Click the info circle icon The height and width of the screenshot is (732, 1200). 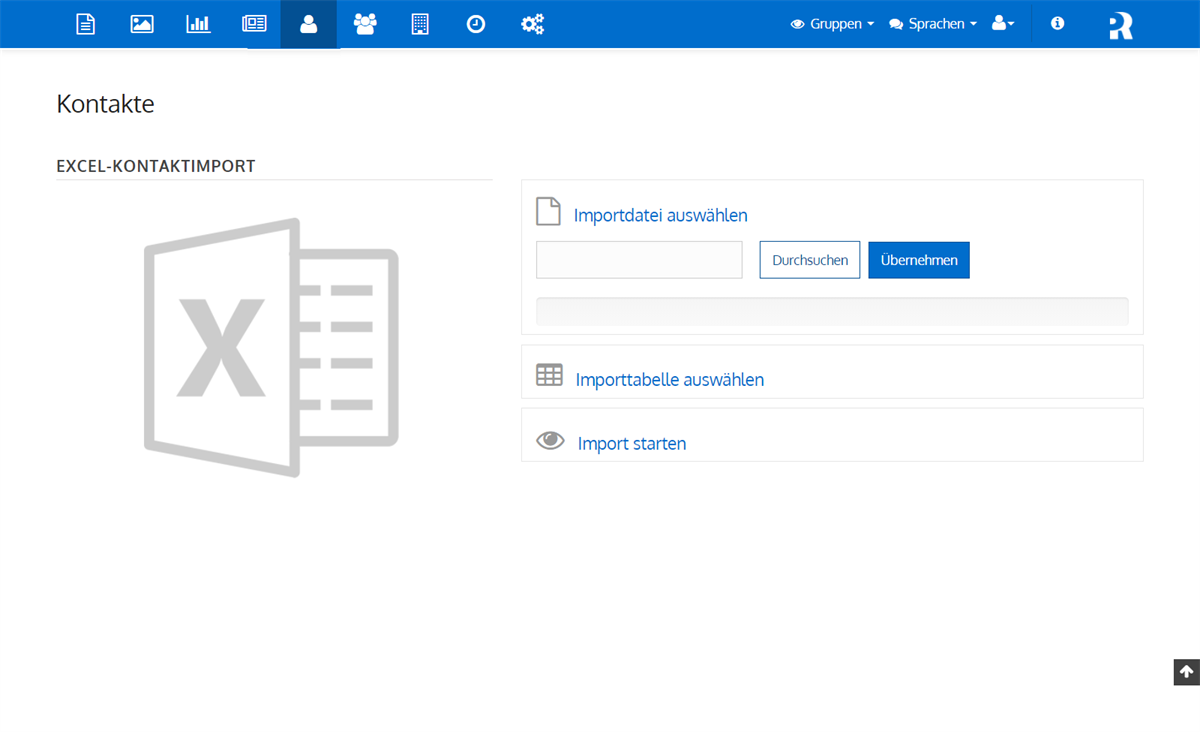pos(1057,24)
